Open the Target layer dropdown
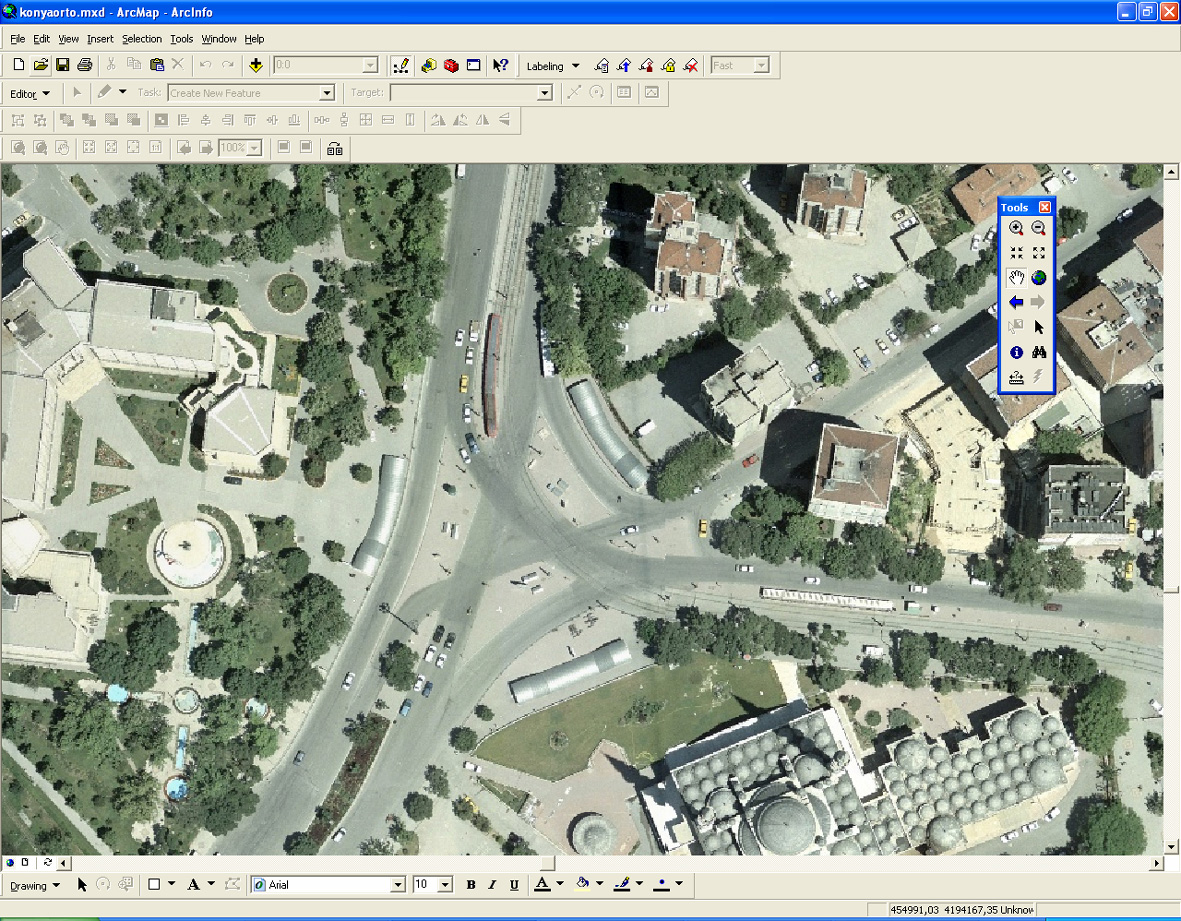The image size is (1181, 921). 545,93
